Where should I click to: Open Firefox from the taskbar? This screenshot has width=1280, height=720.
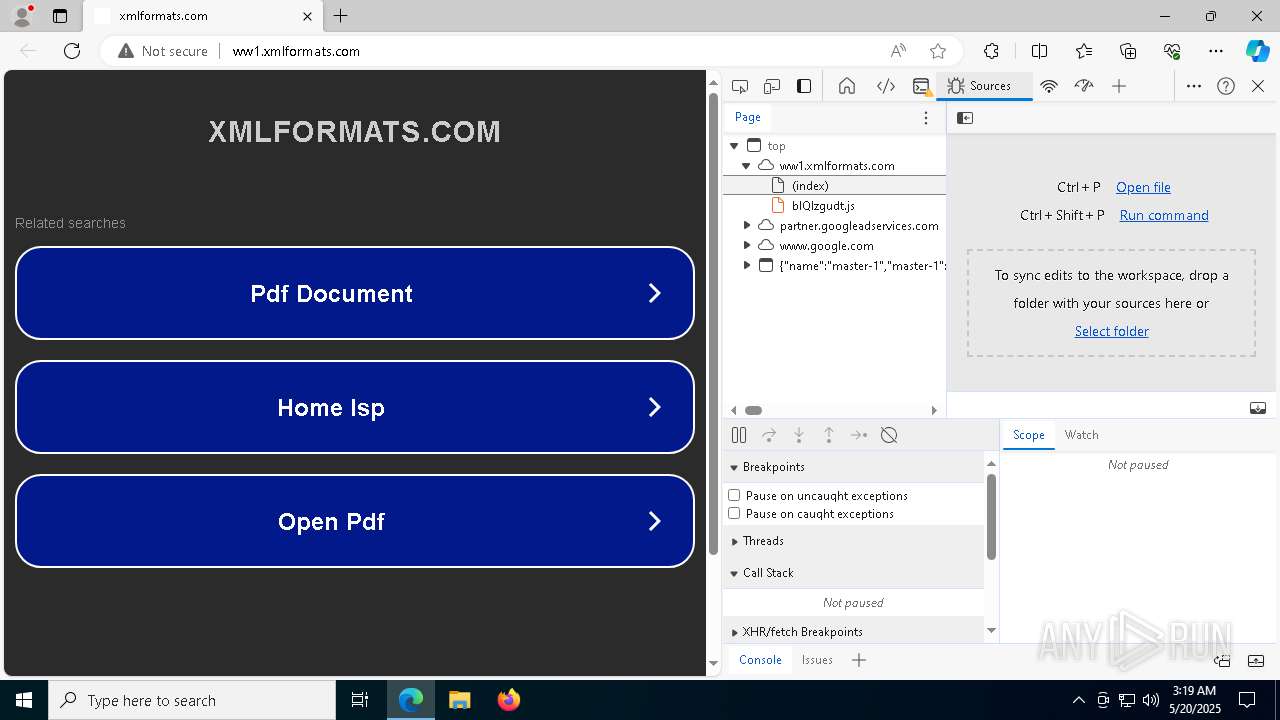point(509,700)
